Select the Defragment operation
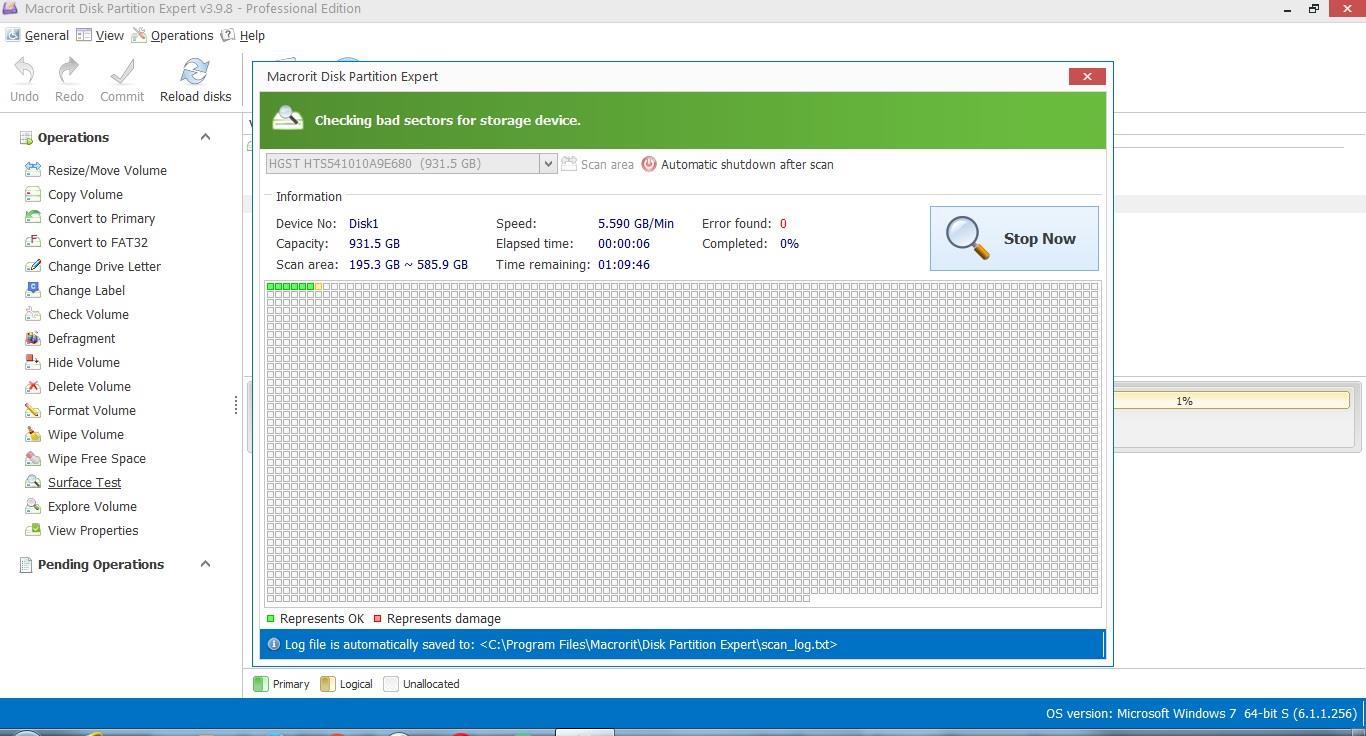This screenshot has height=736, width=1366. click(x=81, y=338)
